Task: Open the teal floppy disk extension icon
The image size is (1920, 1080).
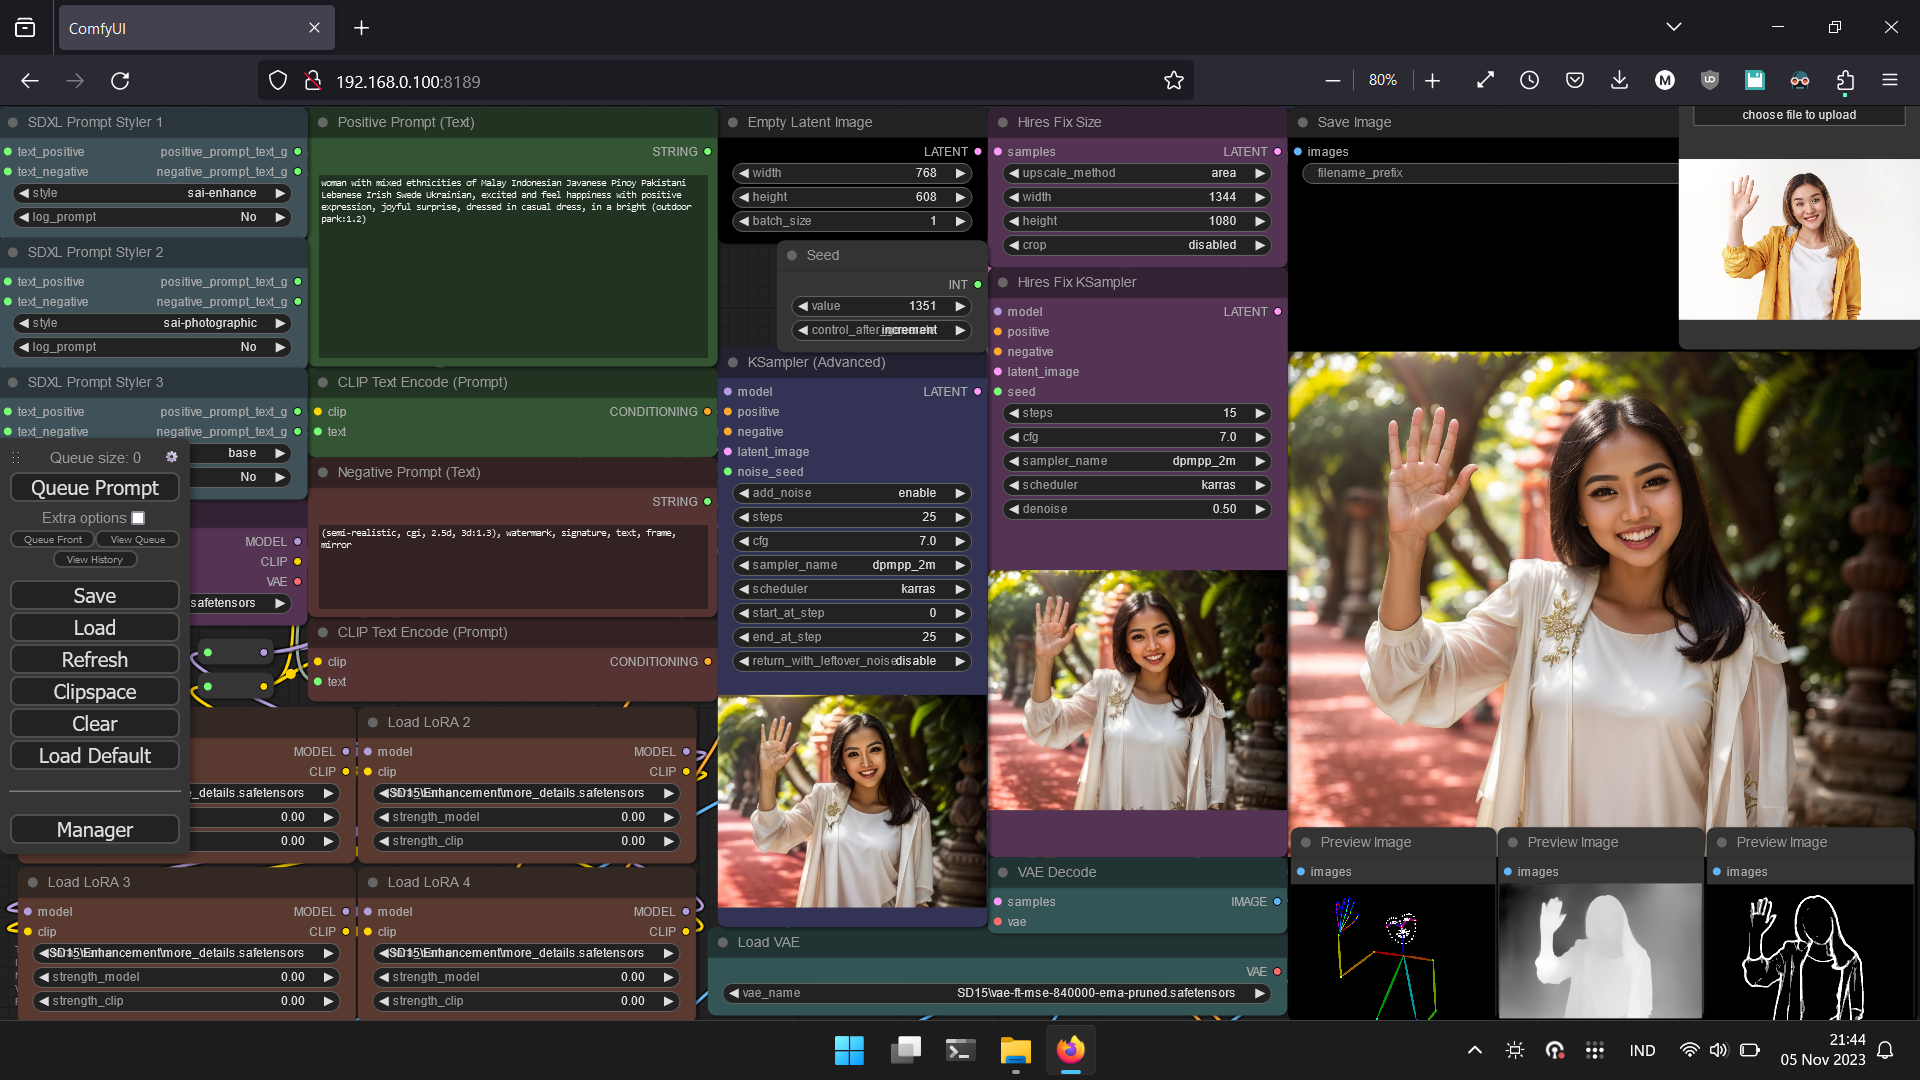Action: pos(1754,80)
